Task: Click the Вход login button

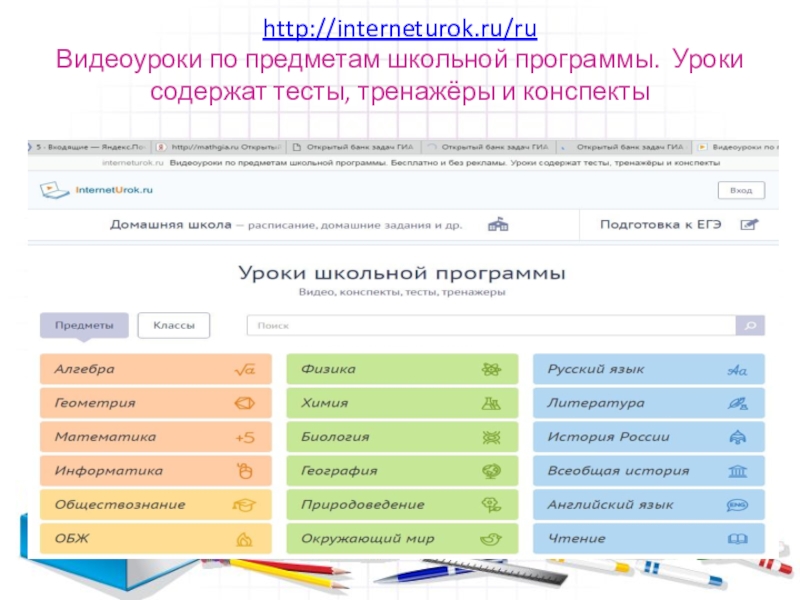Action: (x=741, y=190)
